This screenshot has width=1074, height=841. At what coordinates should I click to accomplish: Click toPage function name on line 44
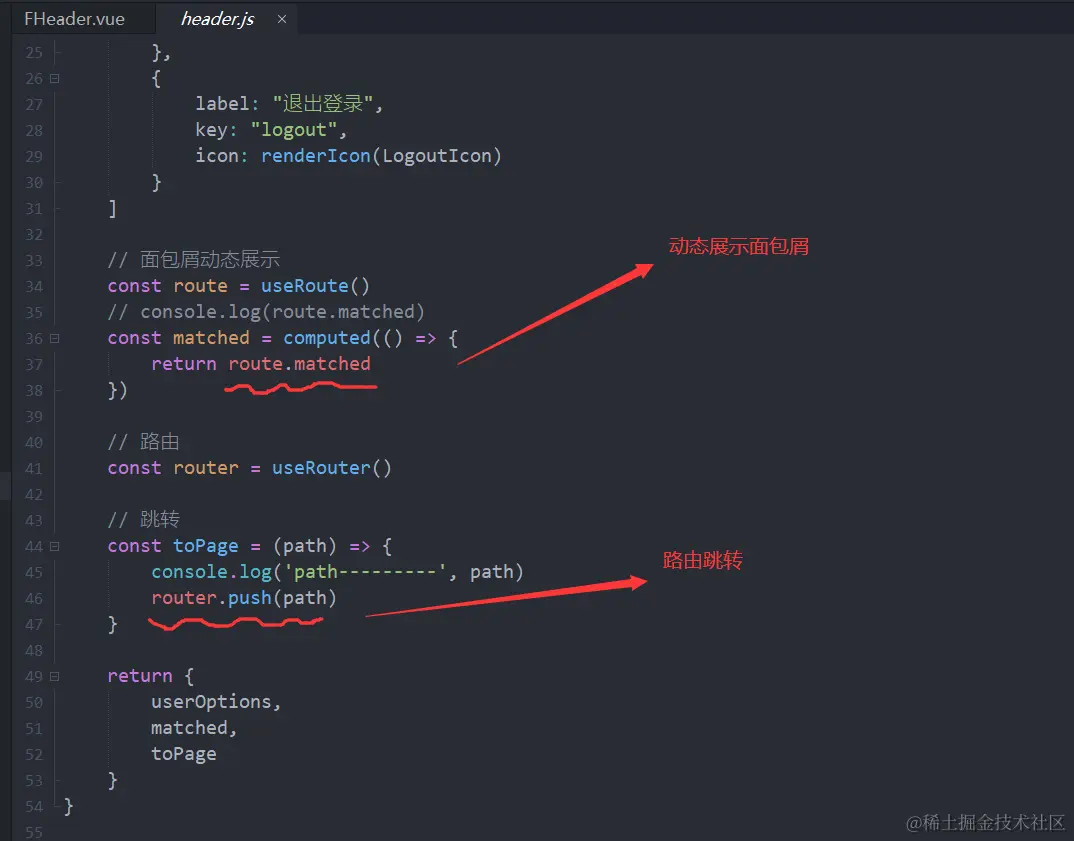(205, 546)
